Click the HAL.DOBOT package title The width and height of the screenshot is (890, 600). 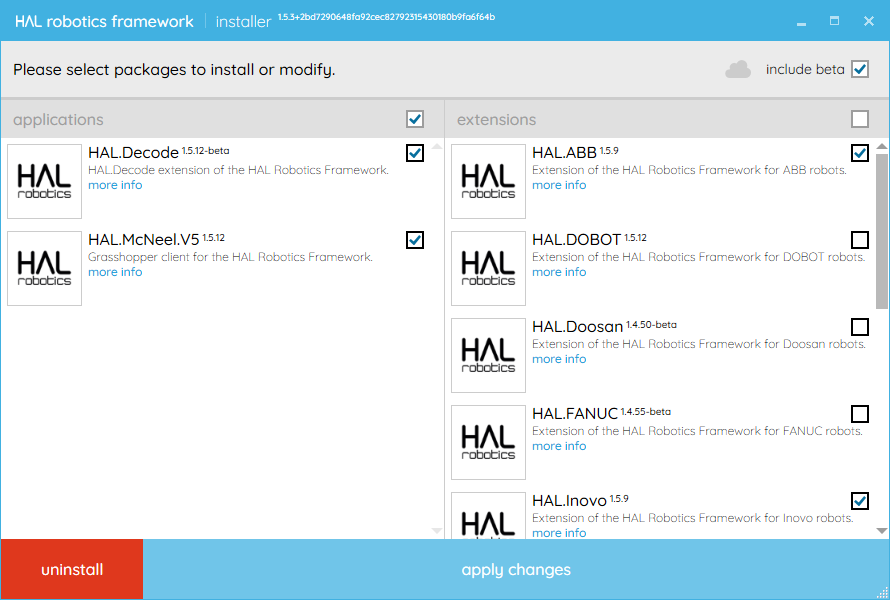[x=577, y=240]
